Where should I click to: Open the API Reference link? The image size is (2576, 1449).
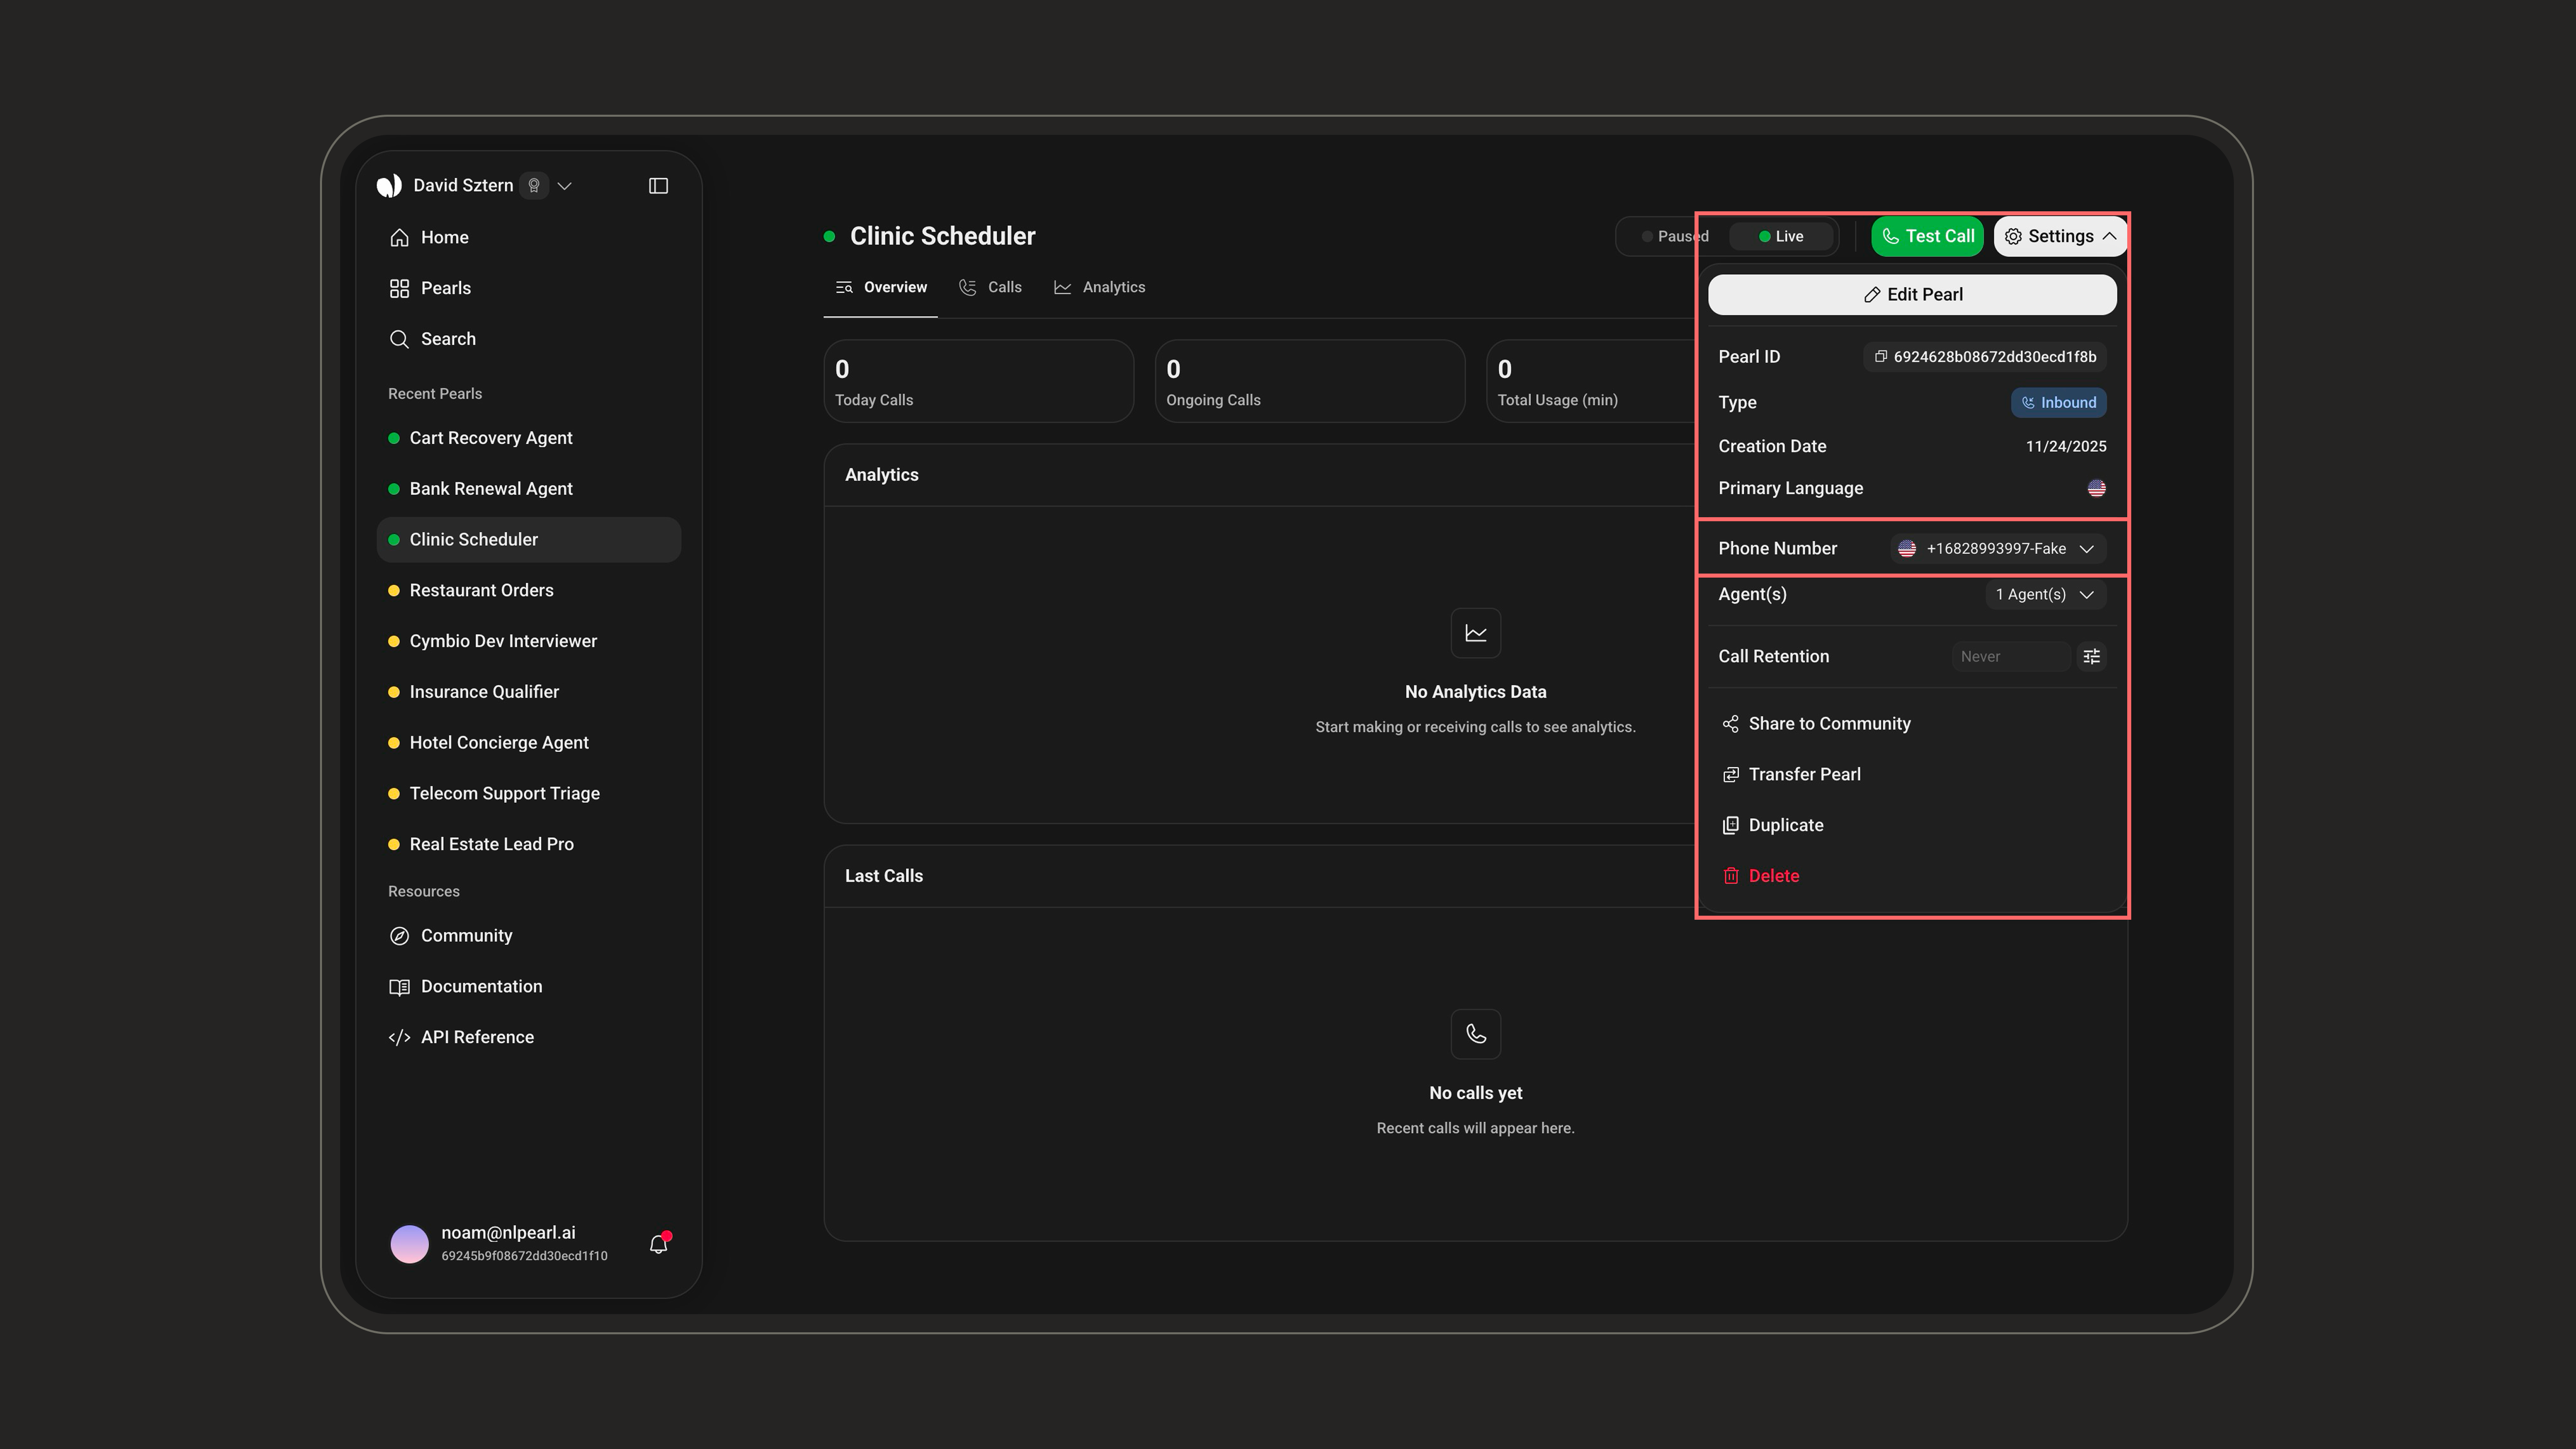pyautogui.click(x=528, y=1037)
